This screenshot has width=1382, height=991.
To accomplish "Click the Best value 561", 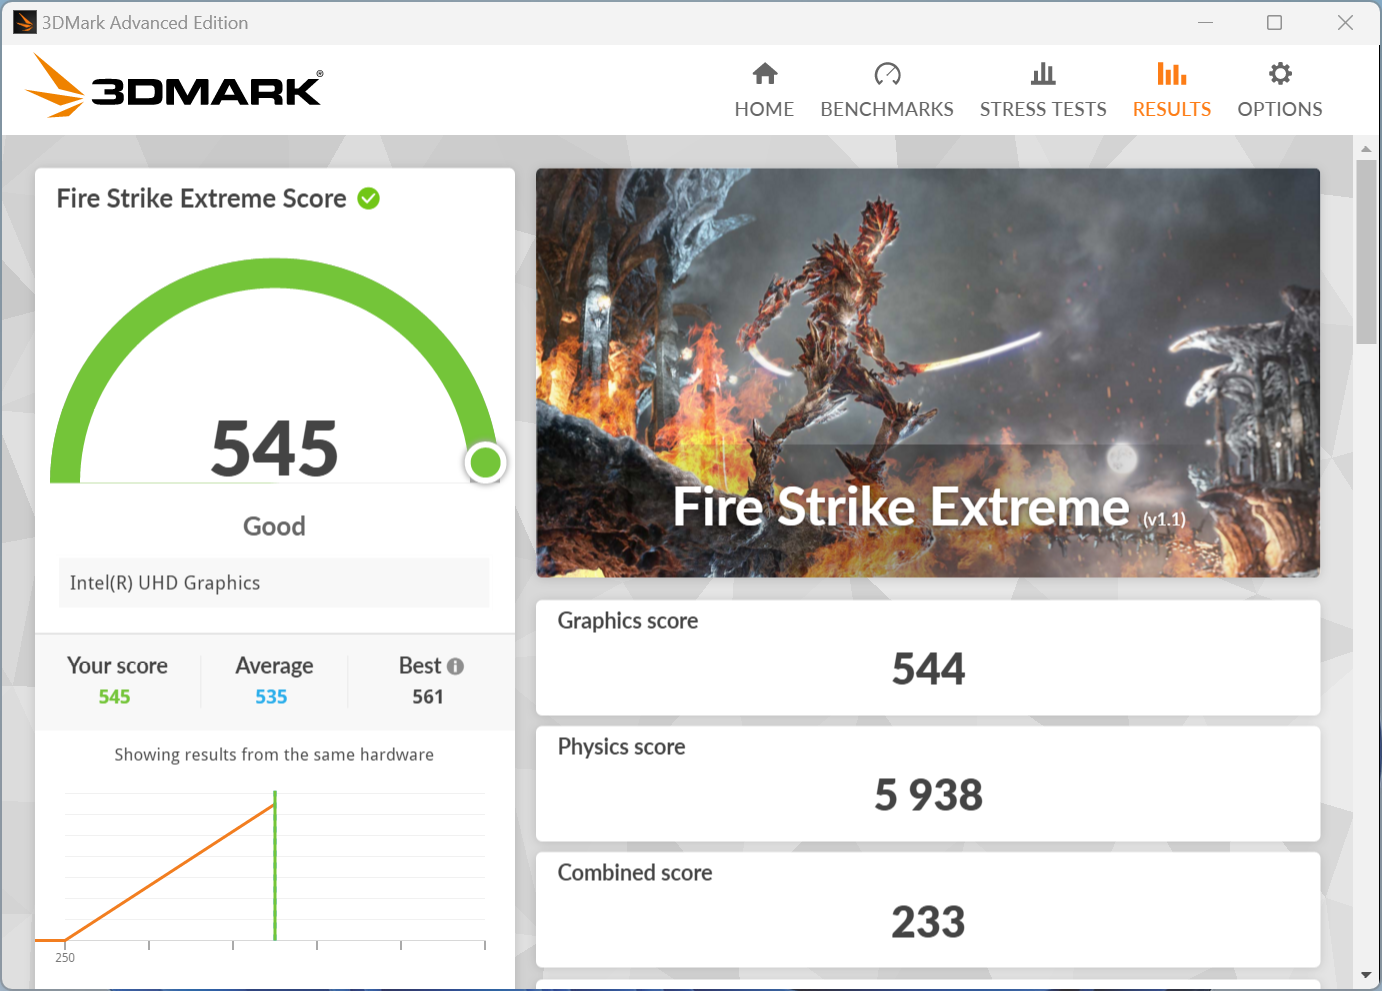I will pos(428,697).
